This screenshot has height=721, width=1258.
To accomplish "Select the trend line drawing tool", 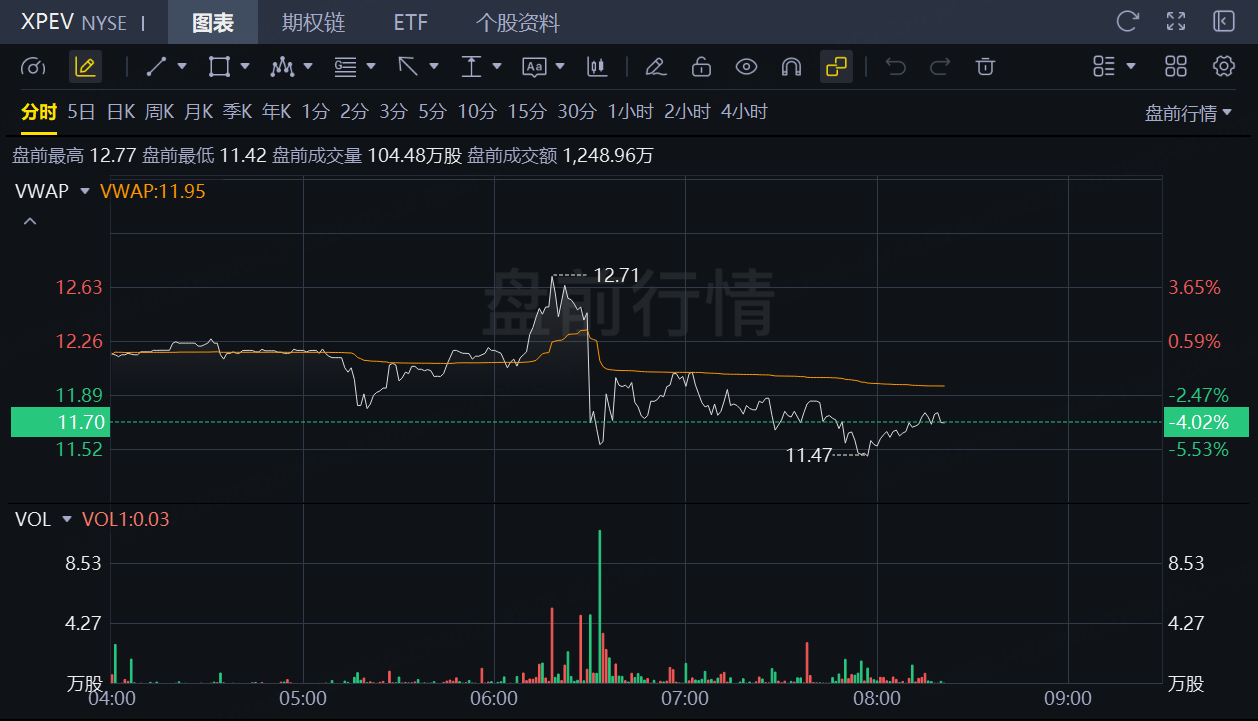I will pos(156,67).
